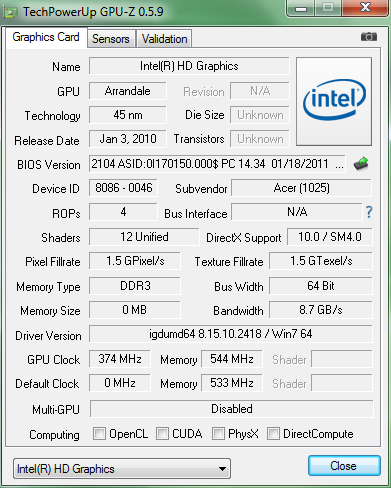This screenshot has height=488, width=391.
Task: Click the GPU-Z app icon in title bar
Action: (x=11, y=13)
